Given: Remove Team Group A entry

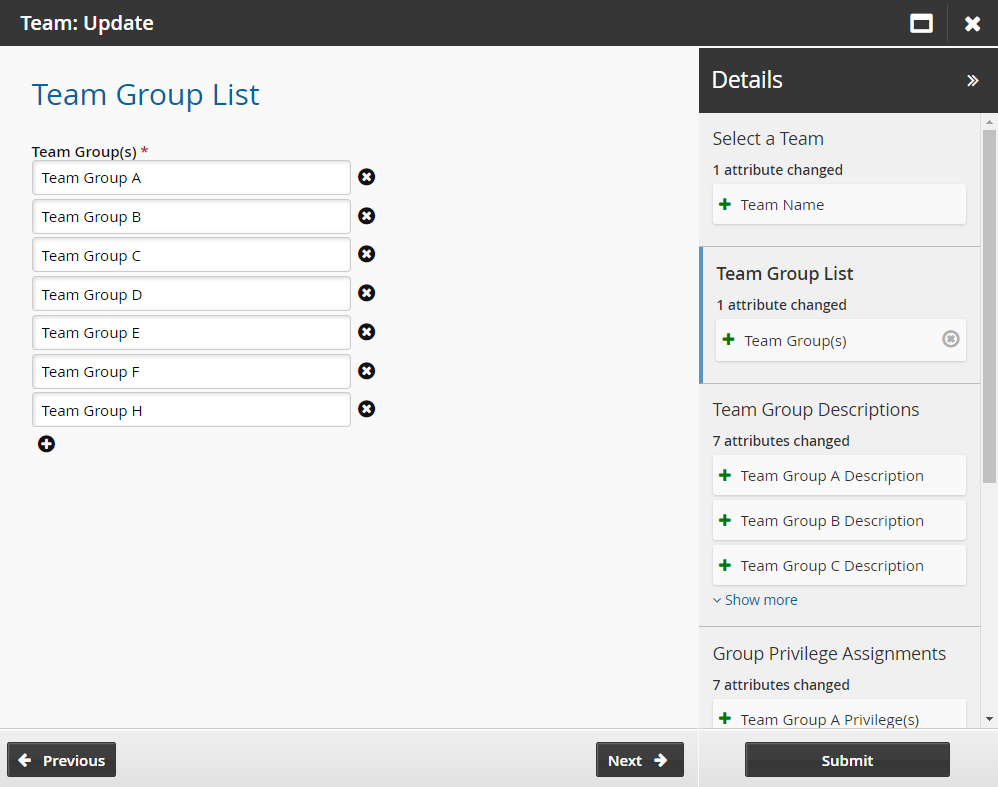Looking at the screenshot, I should 367,177.
